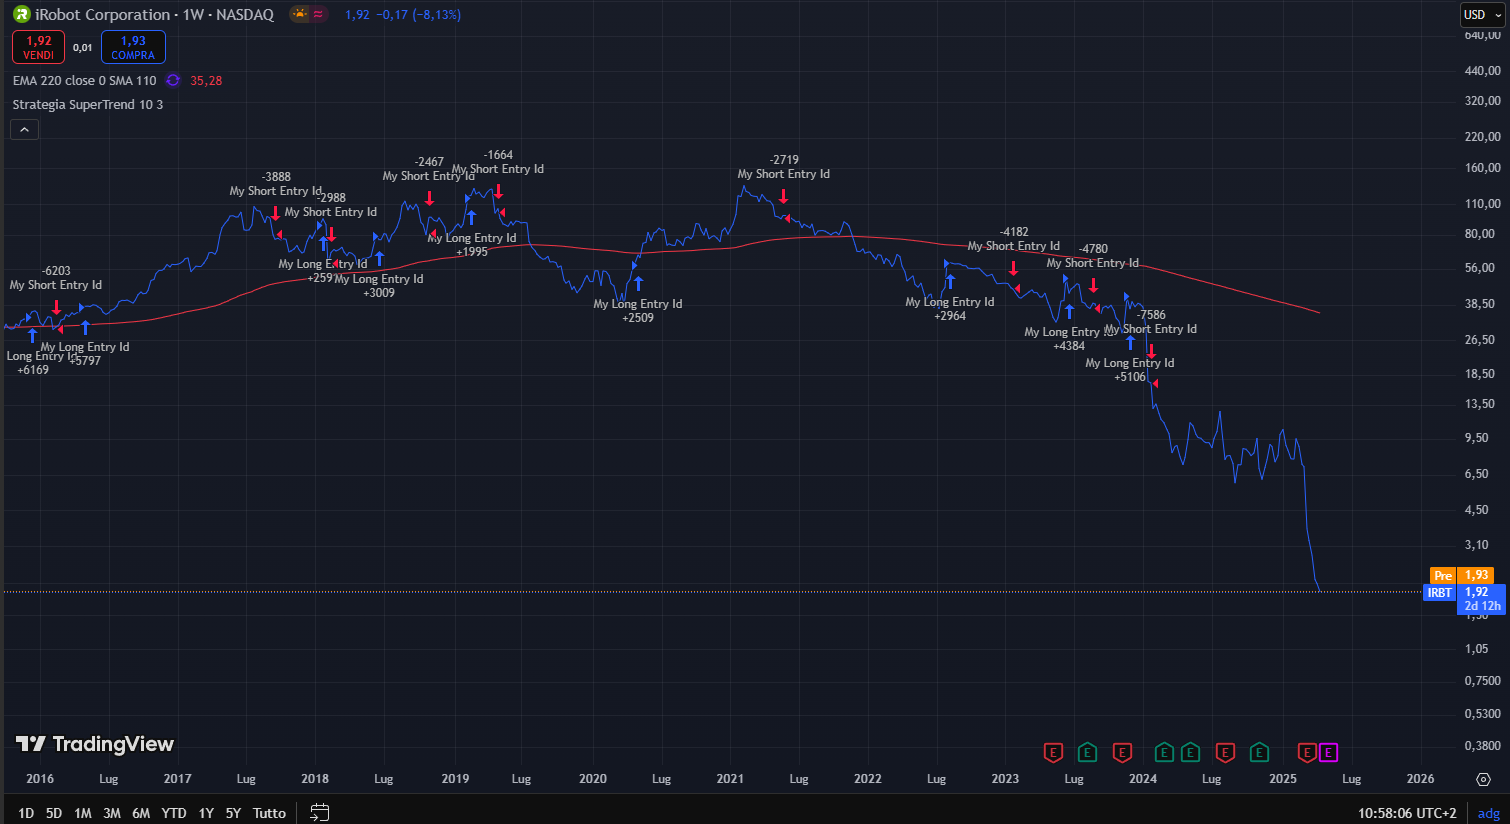
Task: Select the 1M time range
Action: [83, 813]
